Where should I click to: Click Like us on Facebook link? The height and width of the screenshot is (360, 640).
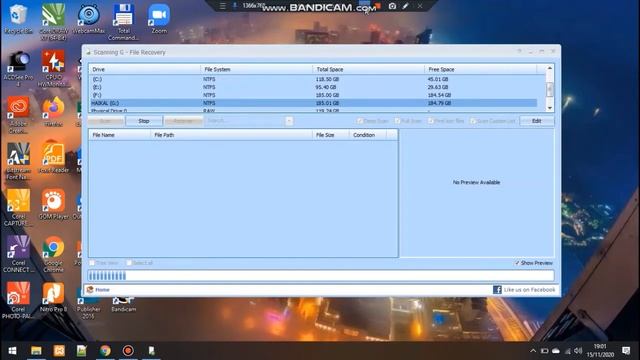(x=529, y=290)
